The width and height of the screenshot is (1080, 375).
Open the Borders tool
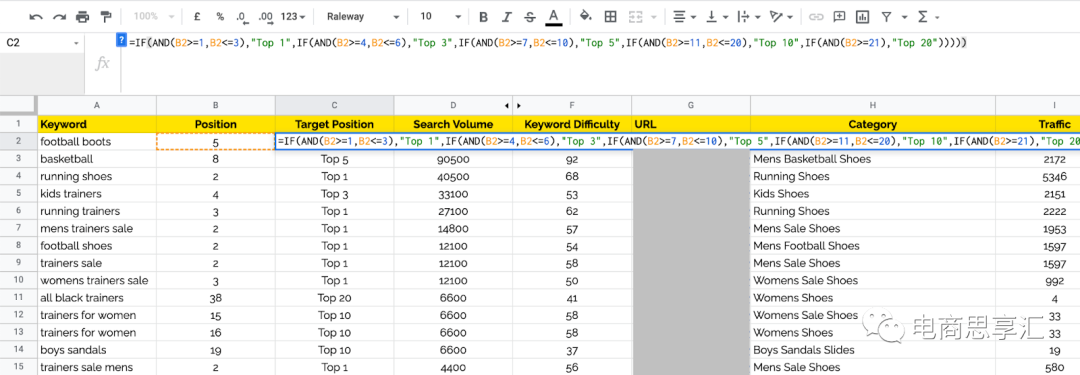tap(610, 16)
